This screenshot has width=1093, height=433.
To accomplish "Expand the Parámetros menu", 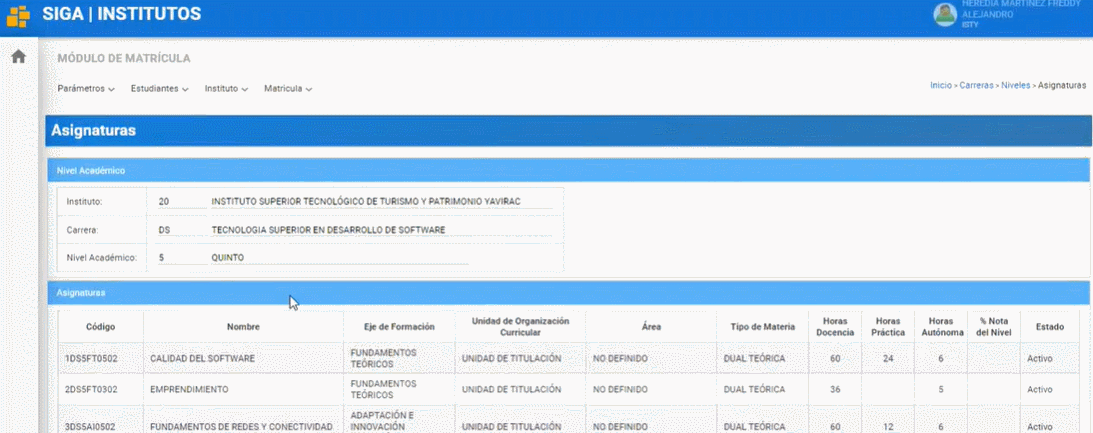I will coord(86,89).
